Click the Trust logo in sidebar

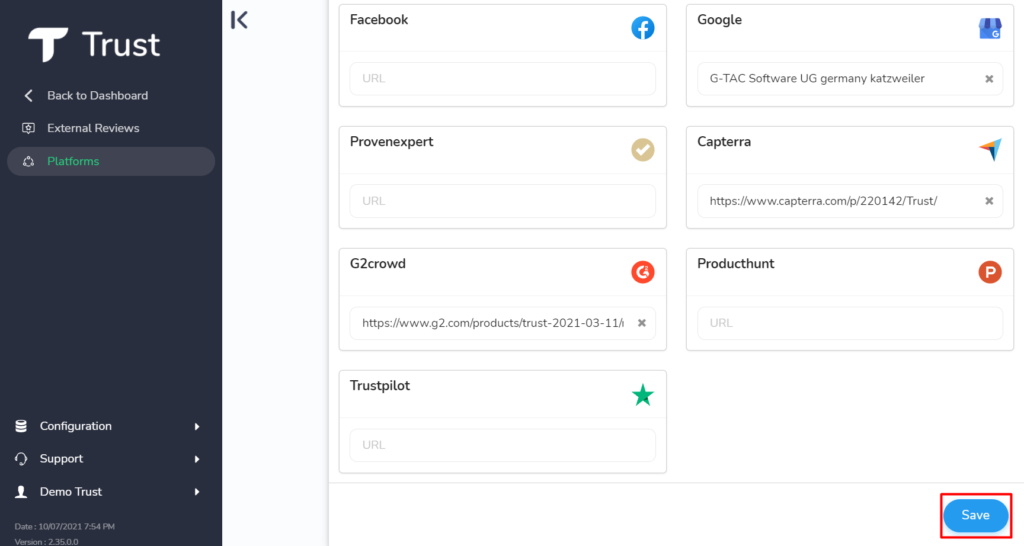(x=94, y=44)
